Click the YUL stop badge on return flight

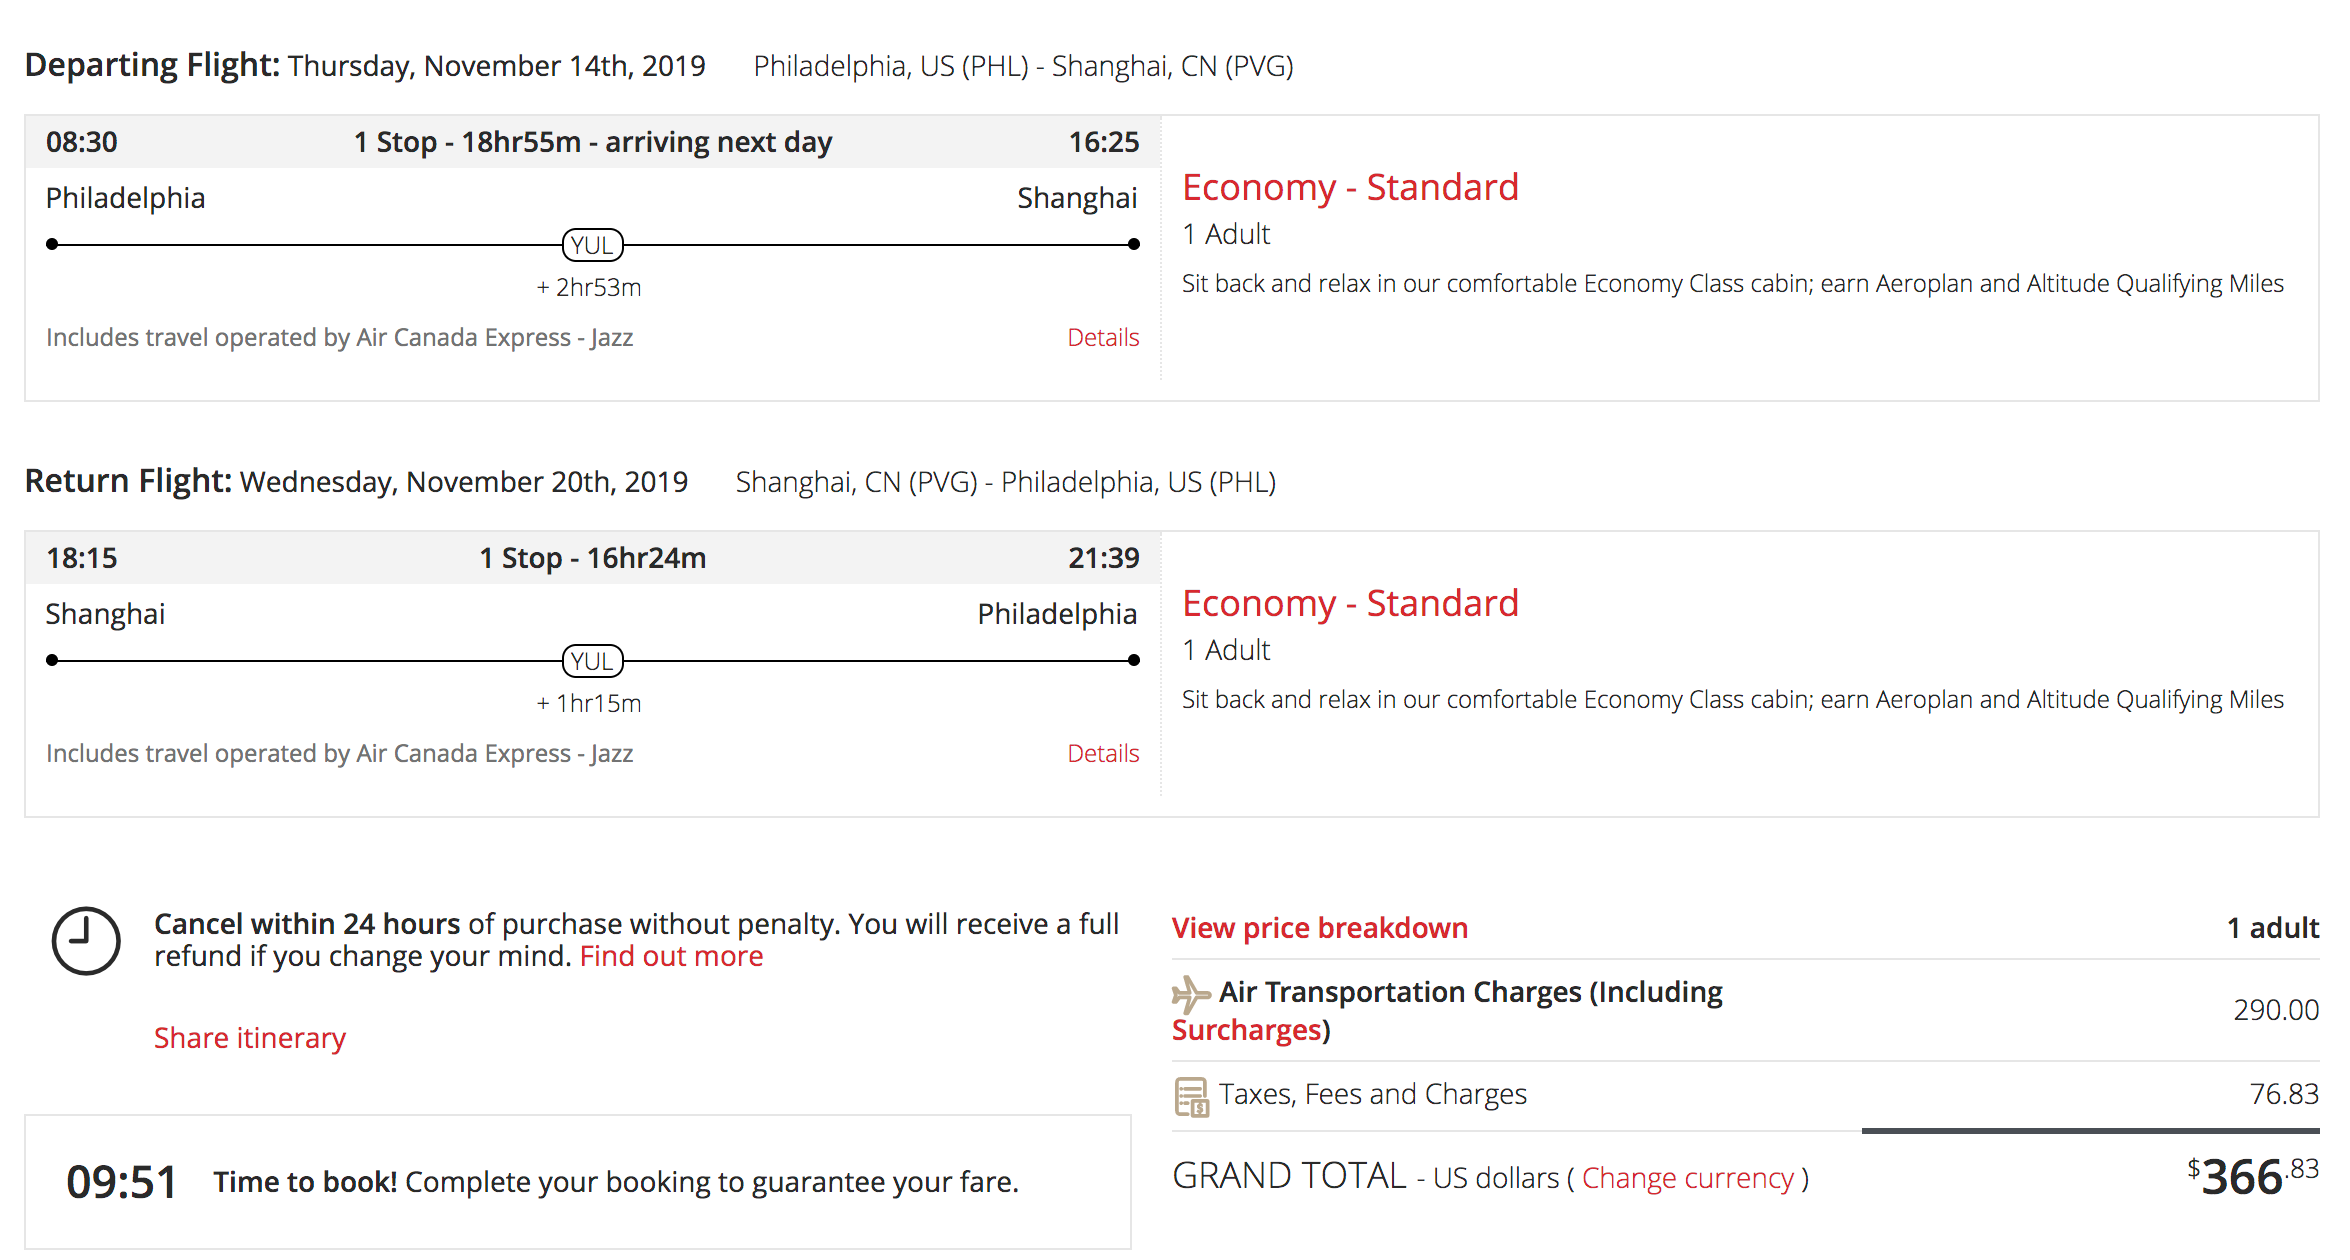[x=593, y=661]
